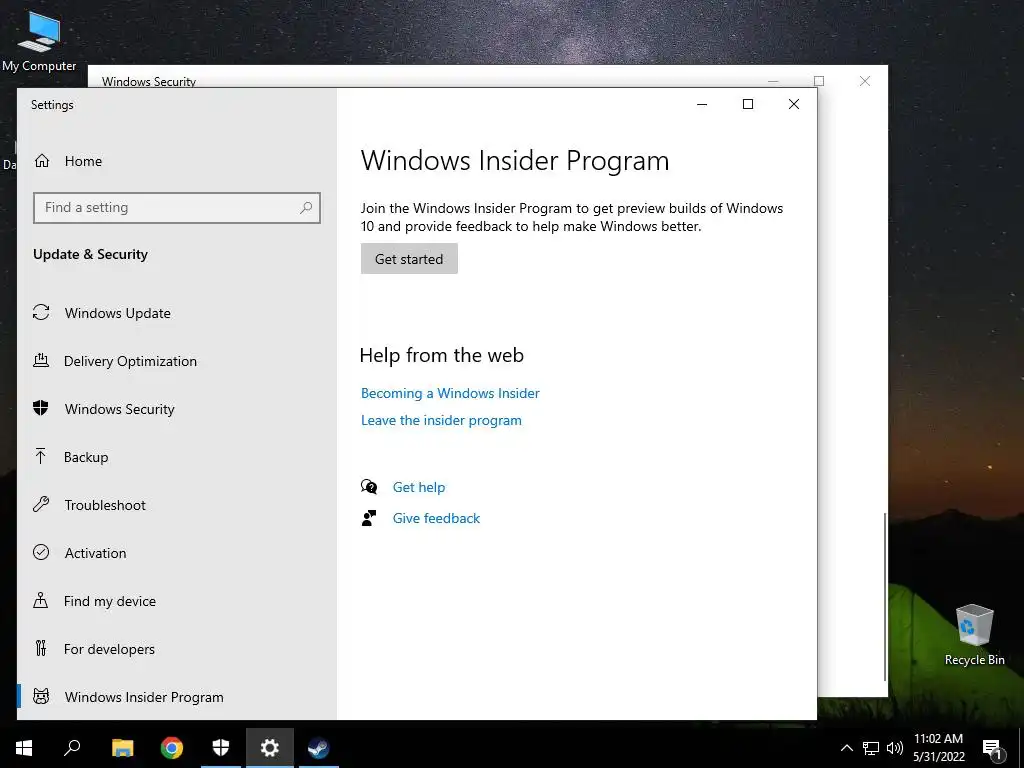This screenshot has width=1024, height=768.
Task: Open Delivery Optimization settings page
Action: pos(130,361)
